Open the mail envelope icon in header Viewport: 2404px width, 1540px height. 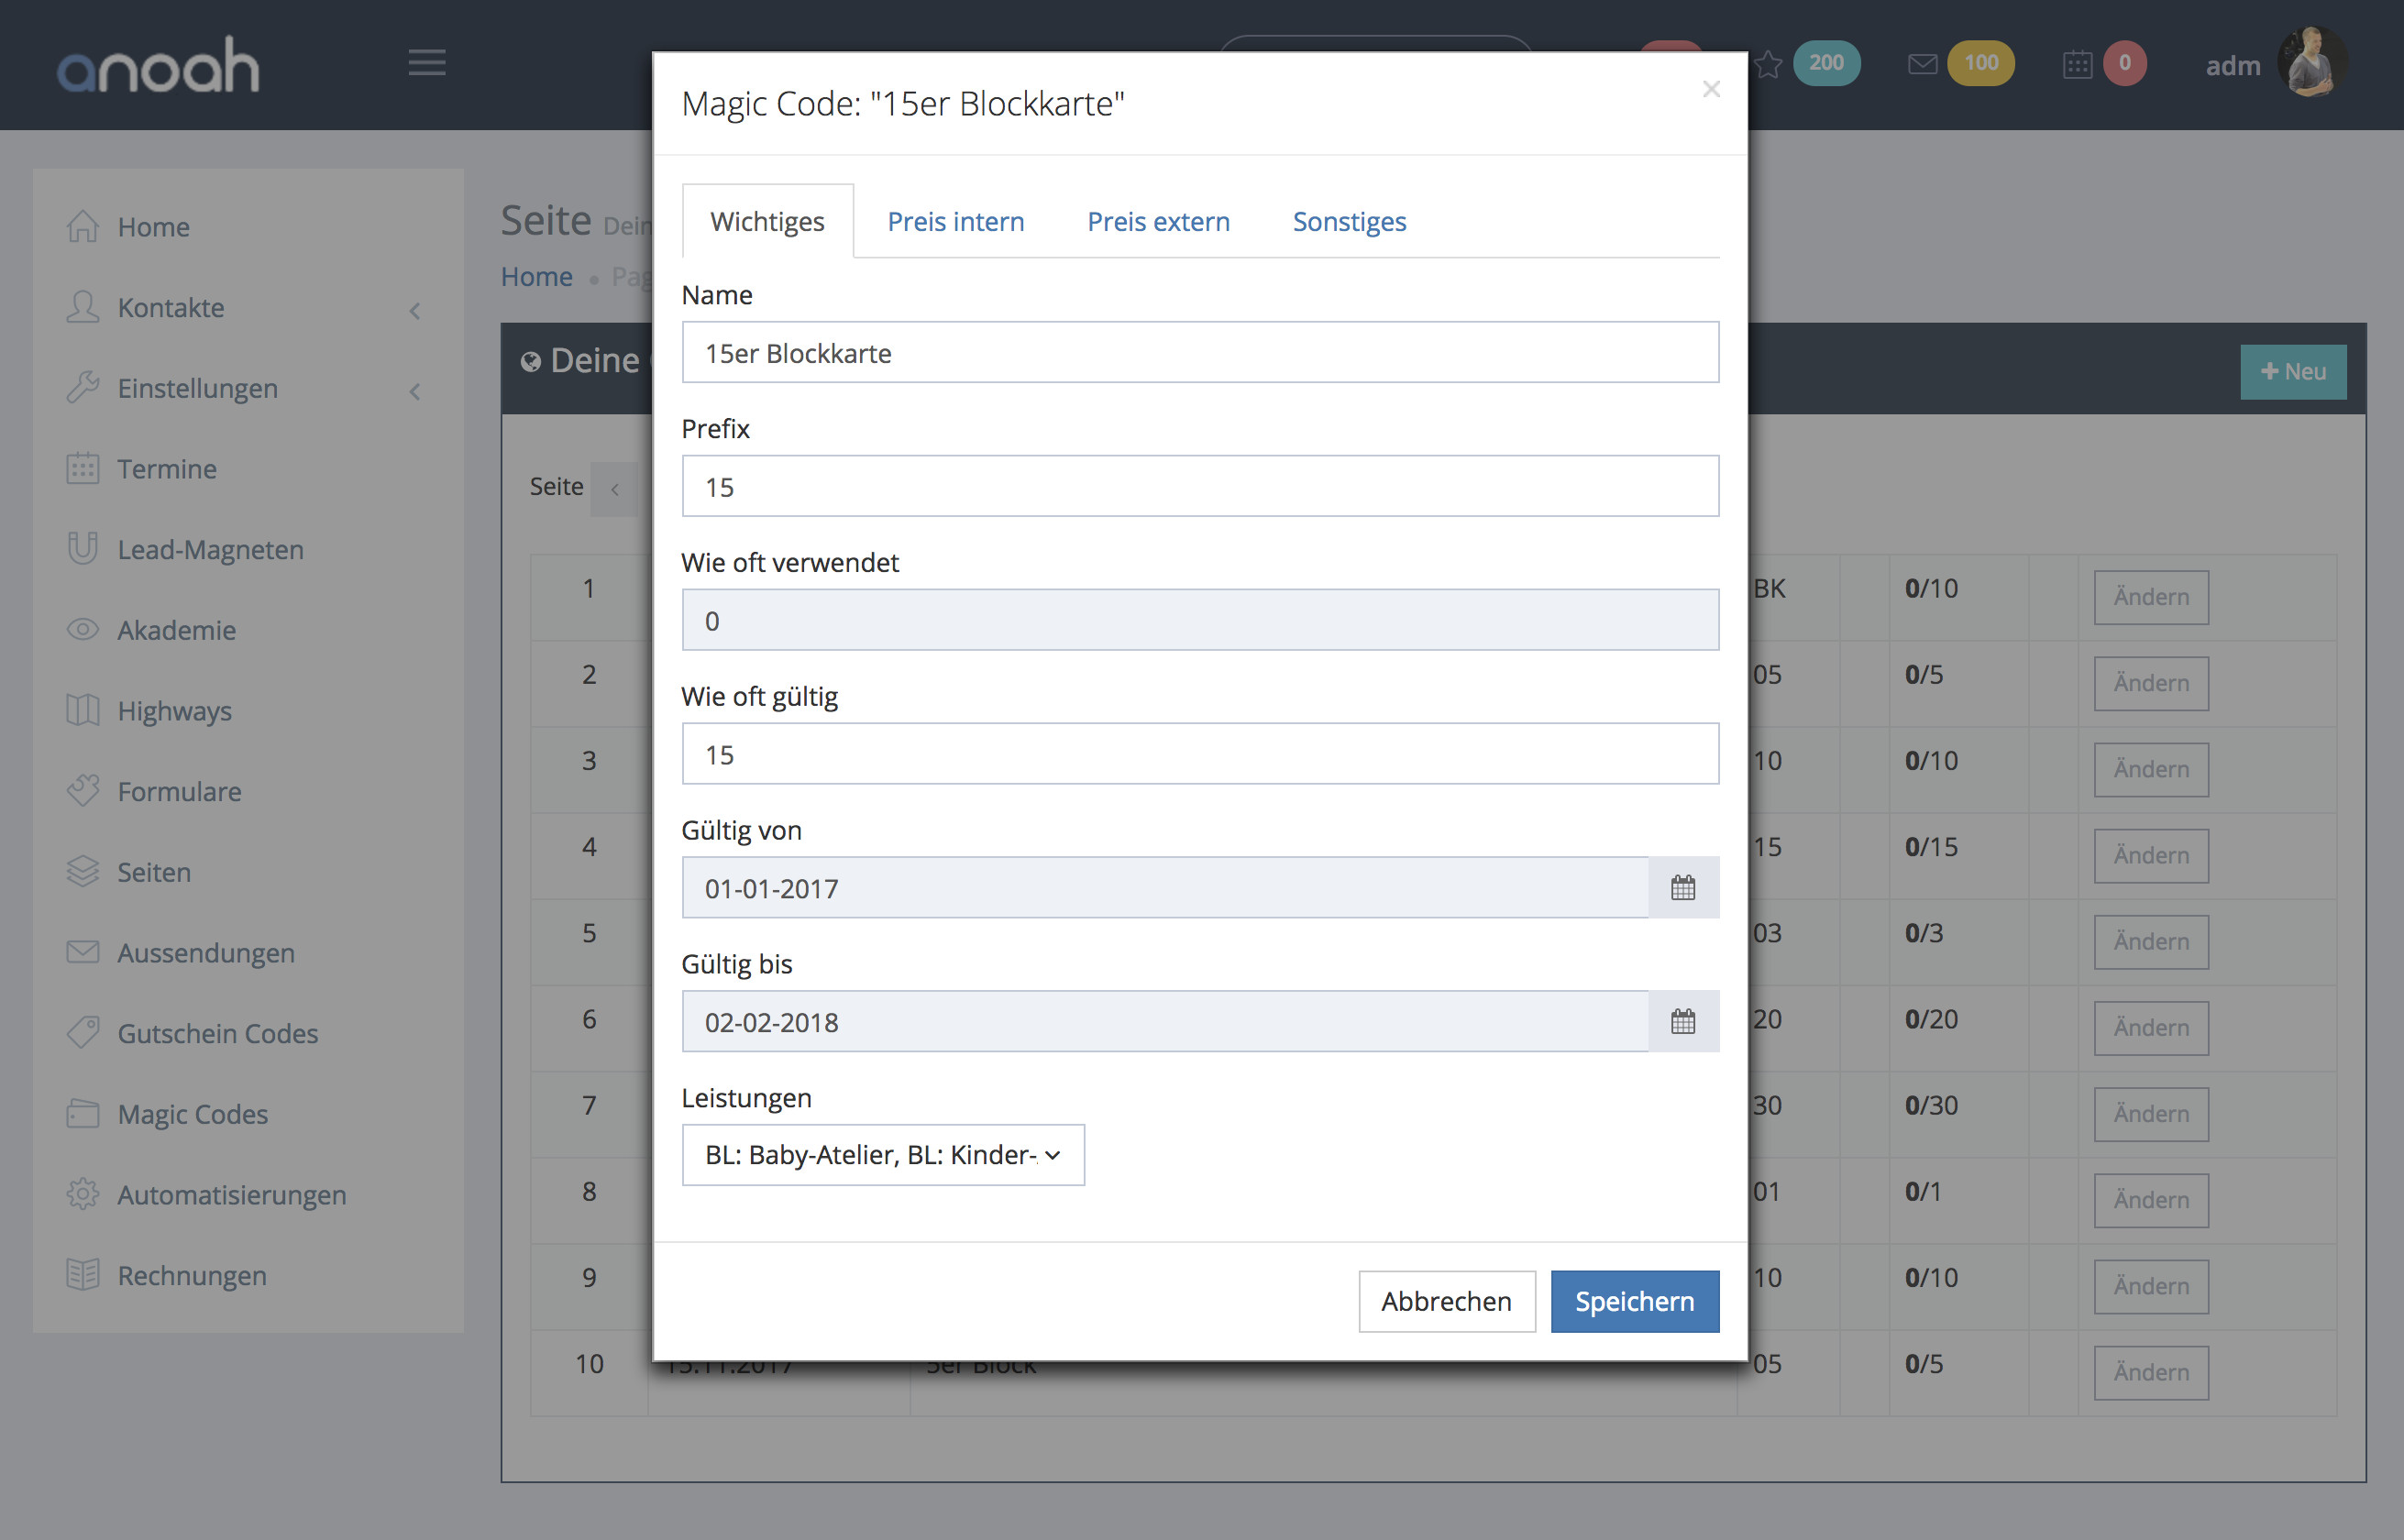point(1921,64)
